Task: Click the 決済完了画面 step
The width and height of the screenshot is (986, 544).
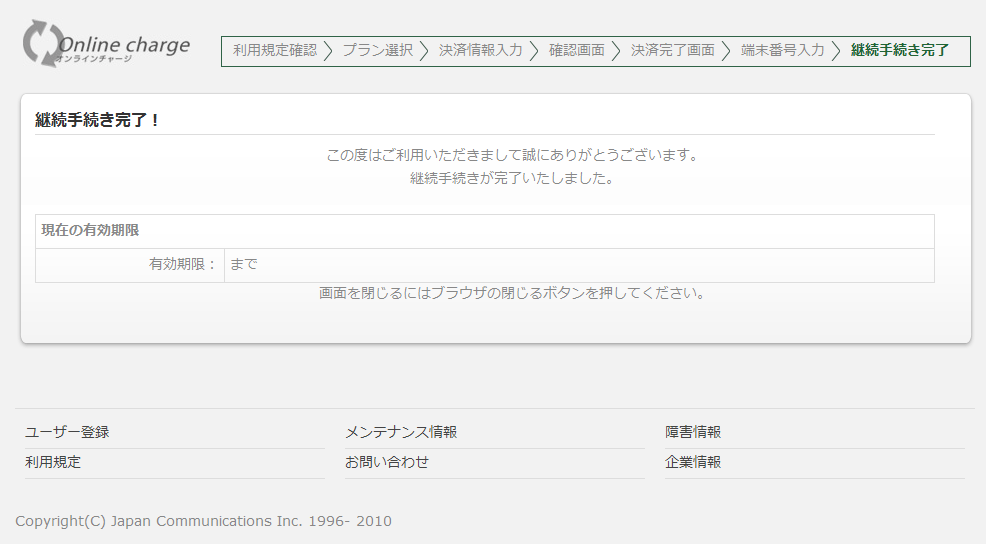Action: tap(672, 50)
